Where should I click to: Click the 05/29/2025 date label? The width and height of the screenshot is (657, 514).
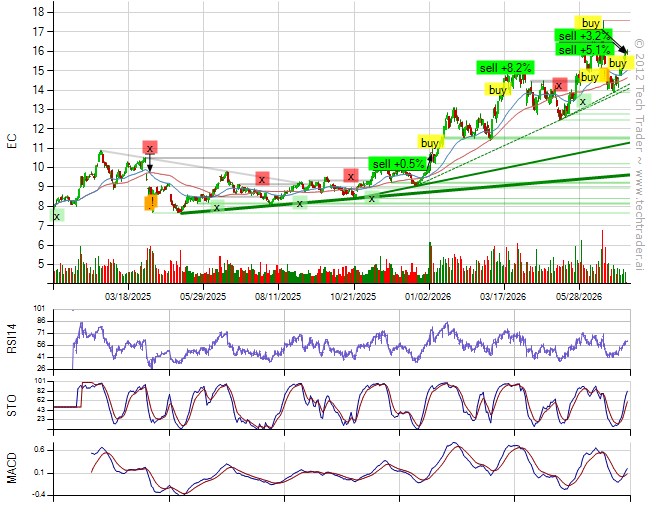tap(203, 297)
